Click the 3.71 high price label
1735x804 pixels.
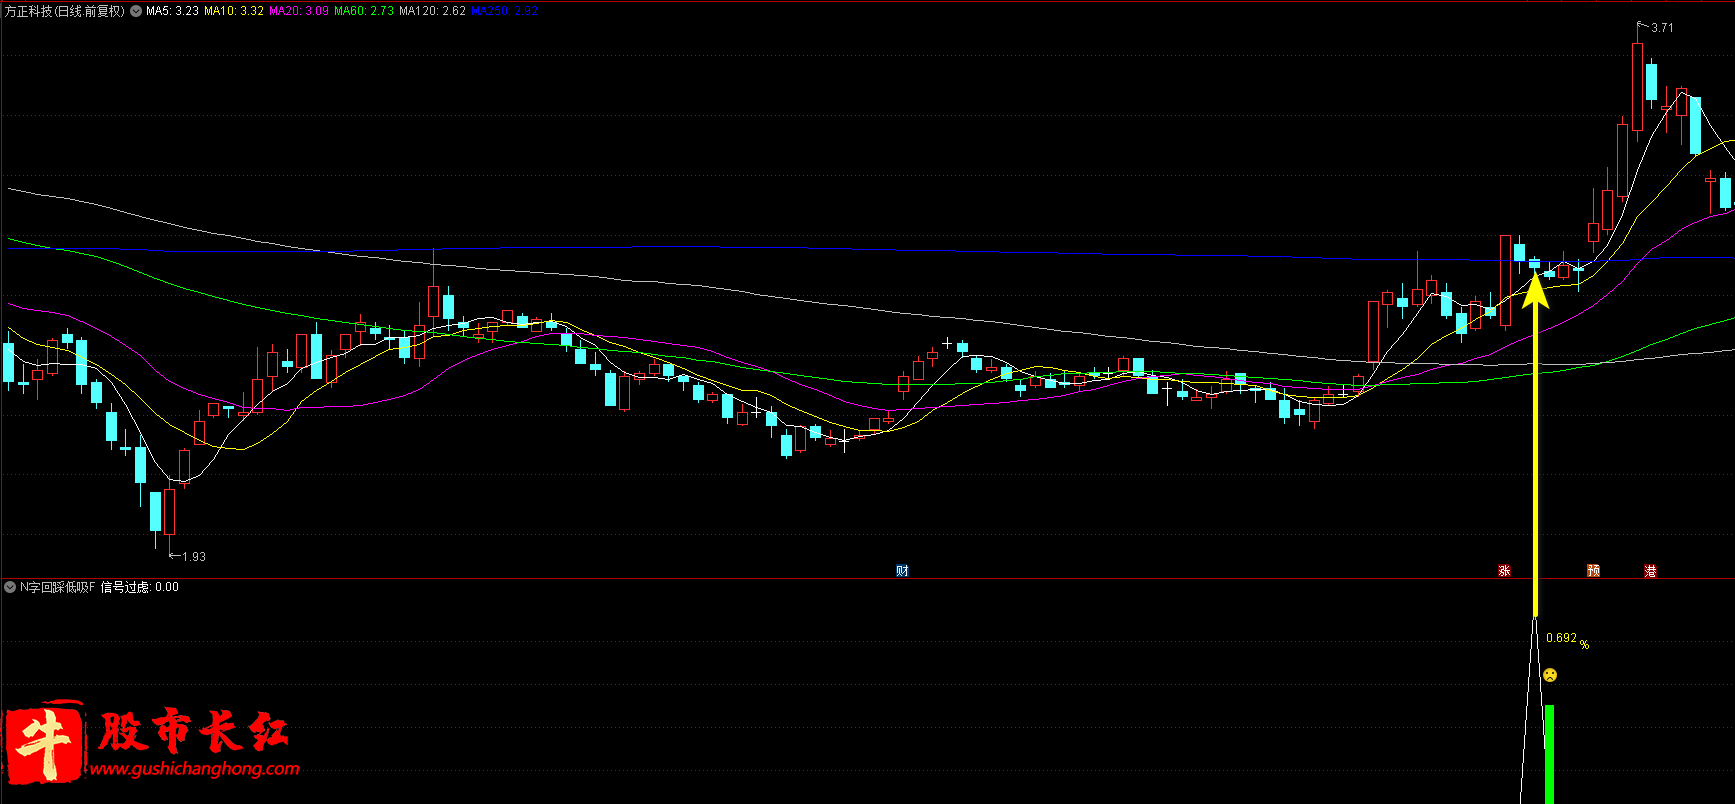1662,28
